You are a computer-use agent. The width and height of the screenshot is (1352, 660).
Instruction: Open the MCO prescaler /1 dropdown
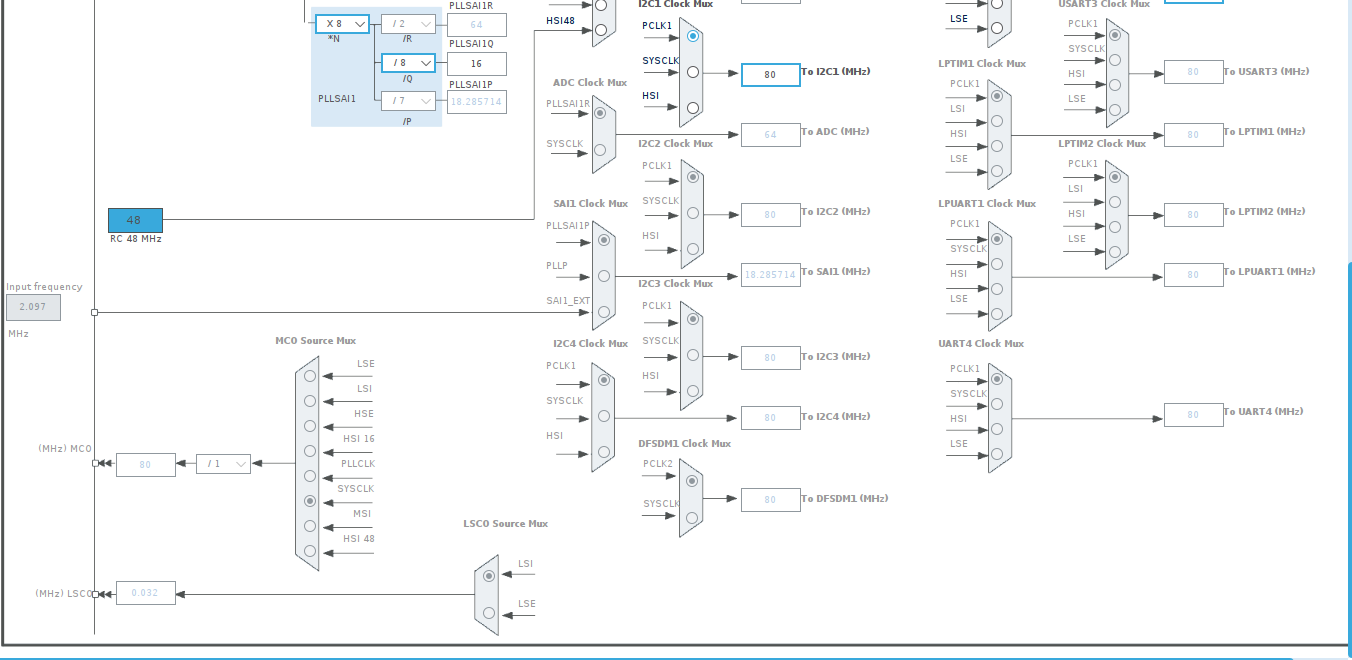coord(222,464)
